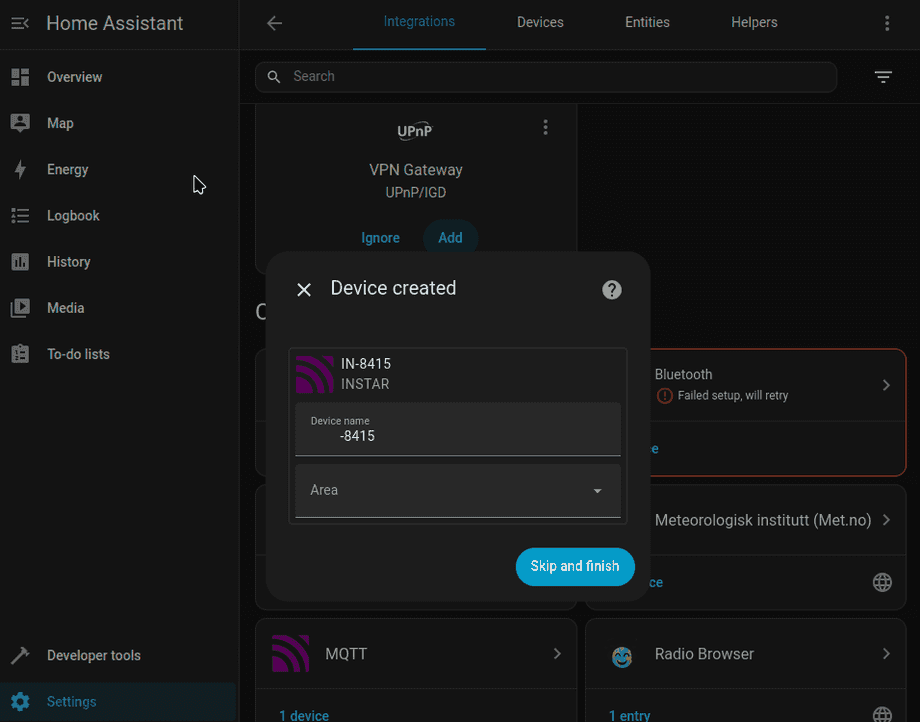Click Ignore on the VPN Gateway card
Viewport: 920px width, 722px height.
tap(380, 237)
